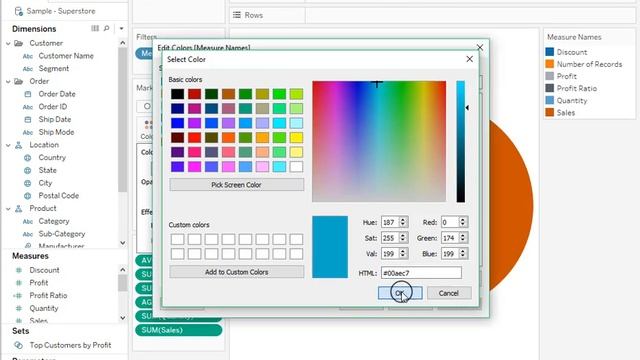This screenshot has height=360, width=640.
Task: Select the Sub-Category dimension
Action: 62,234
